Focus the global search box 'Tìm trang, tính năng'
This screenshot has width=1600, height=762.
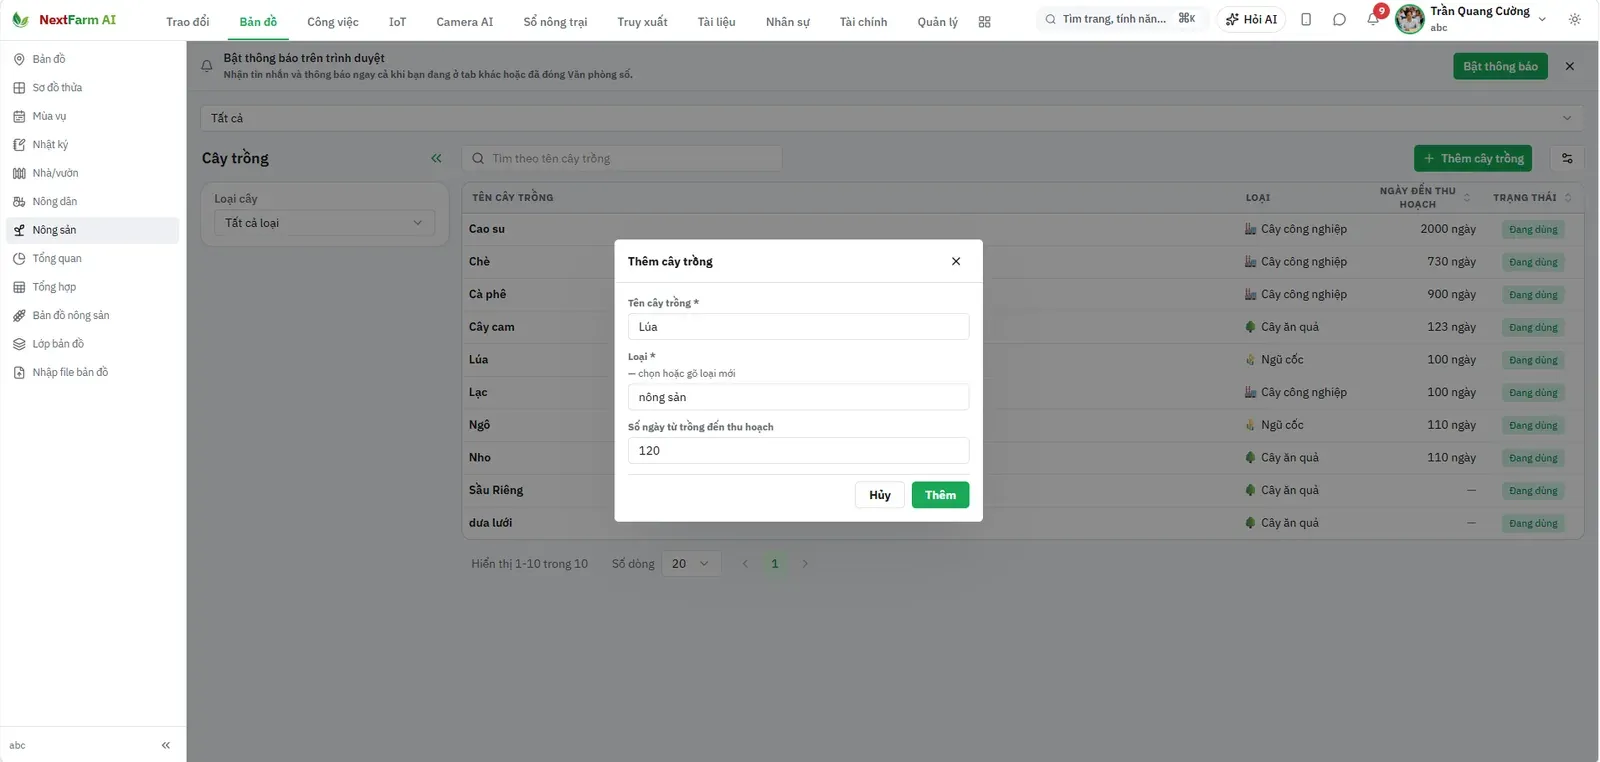(x=1121, y=19)
